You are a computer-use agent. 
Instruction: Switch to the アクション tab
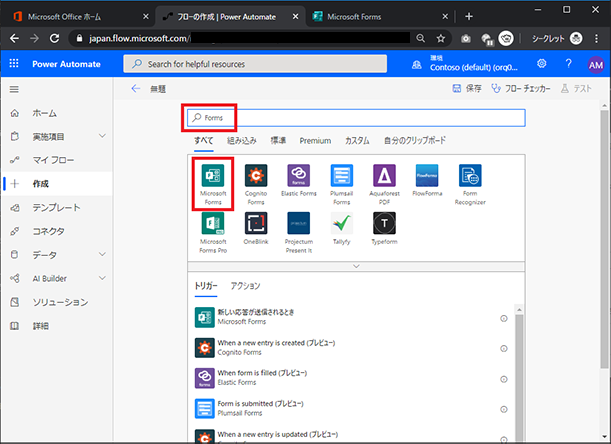pyautogui.click(x=245, y=286)
